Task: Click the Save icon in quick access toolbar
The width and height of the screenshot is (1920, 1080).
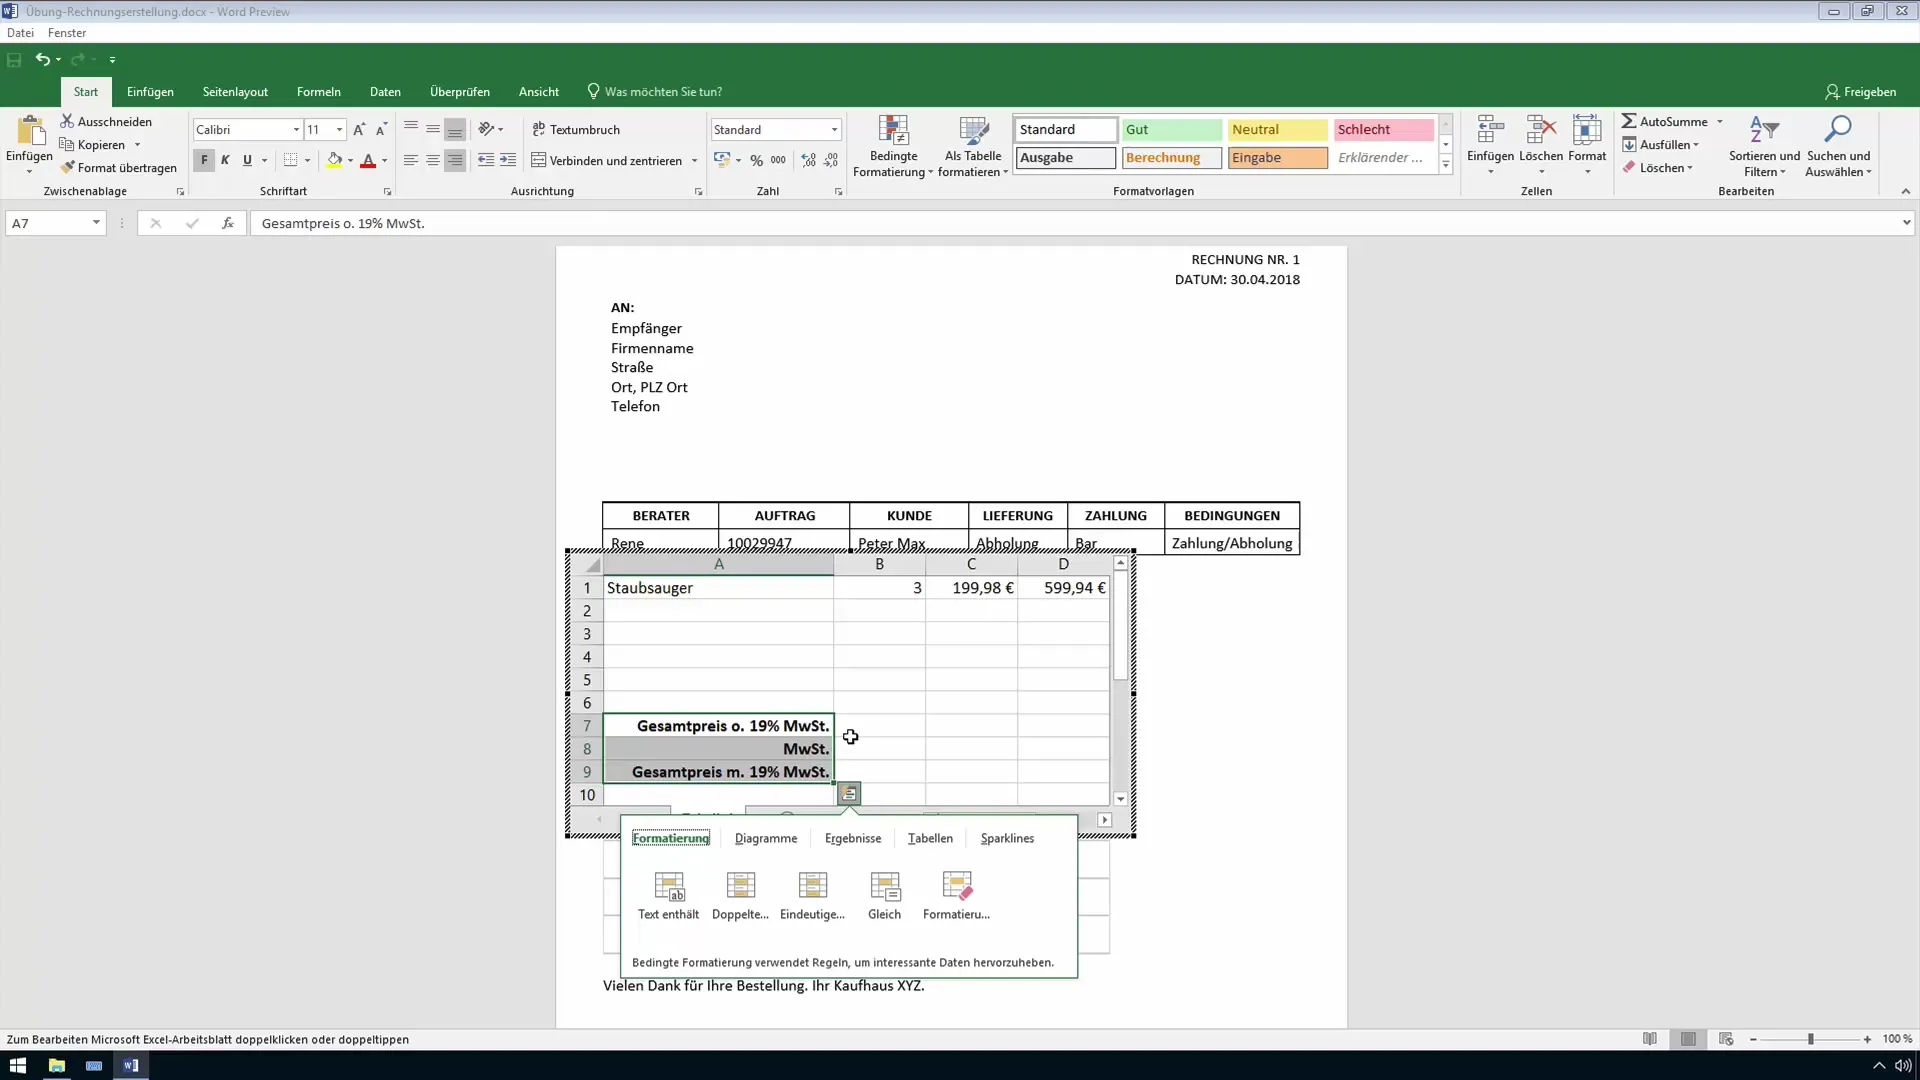Action: [14, 60]
